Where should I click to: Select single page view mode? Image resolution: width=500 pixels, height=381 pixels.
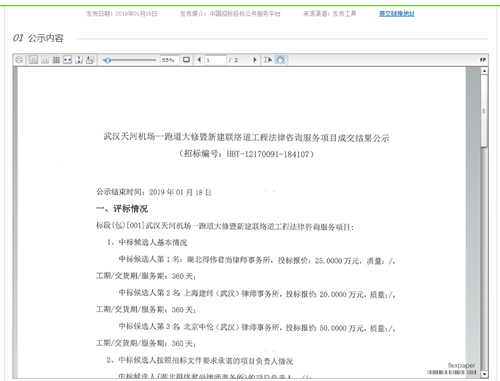pyautogui.click(x=33, y=60)
